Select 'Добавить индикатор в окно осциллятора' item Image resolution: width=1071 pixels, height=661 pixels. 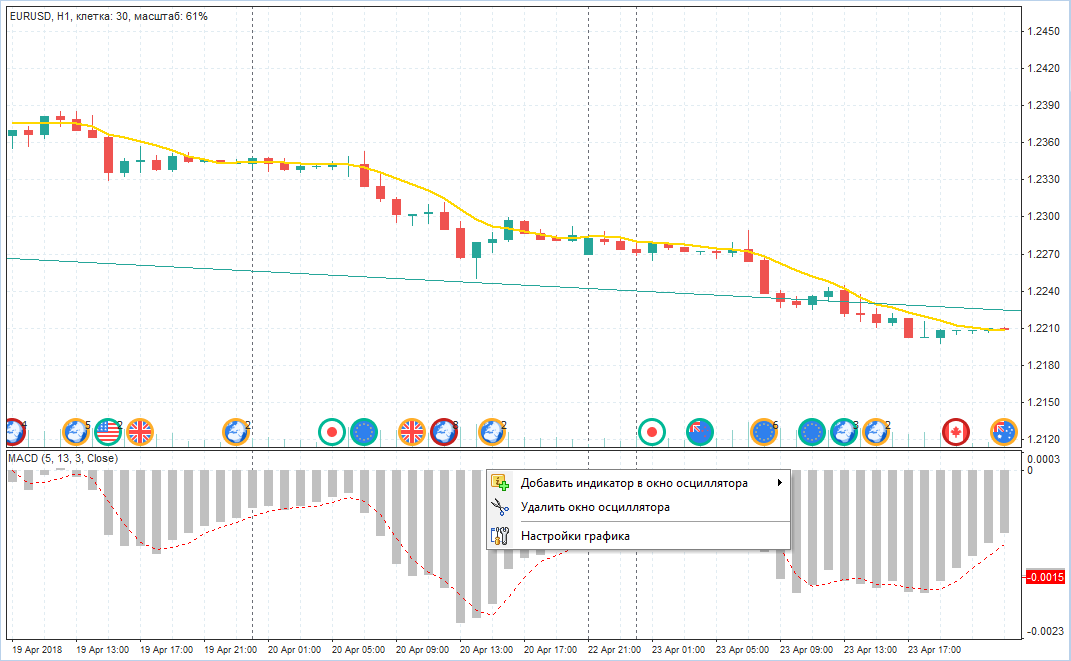click(634, 484)
